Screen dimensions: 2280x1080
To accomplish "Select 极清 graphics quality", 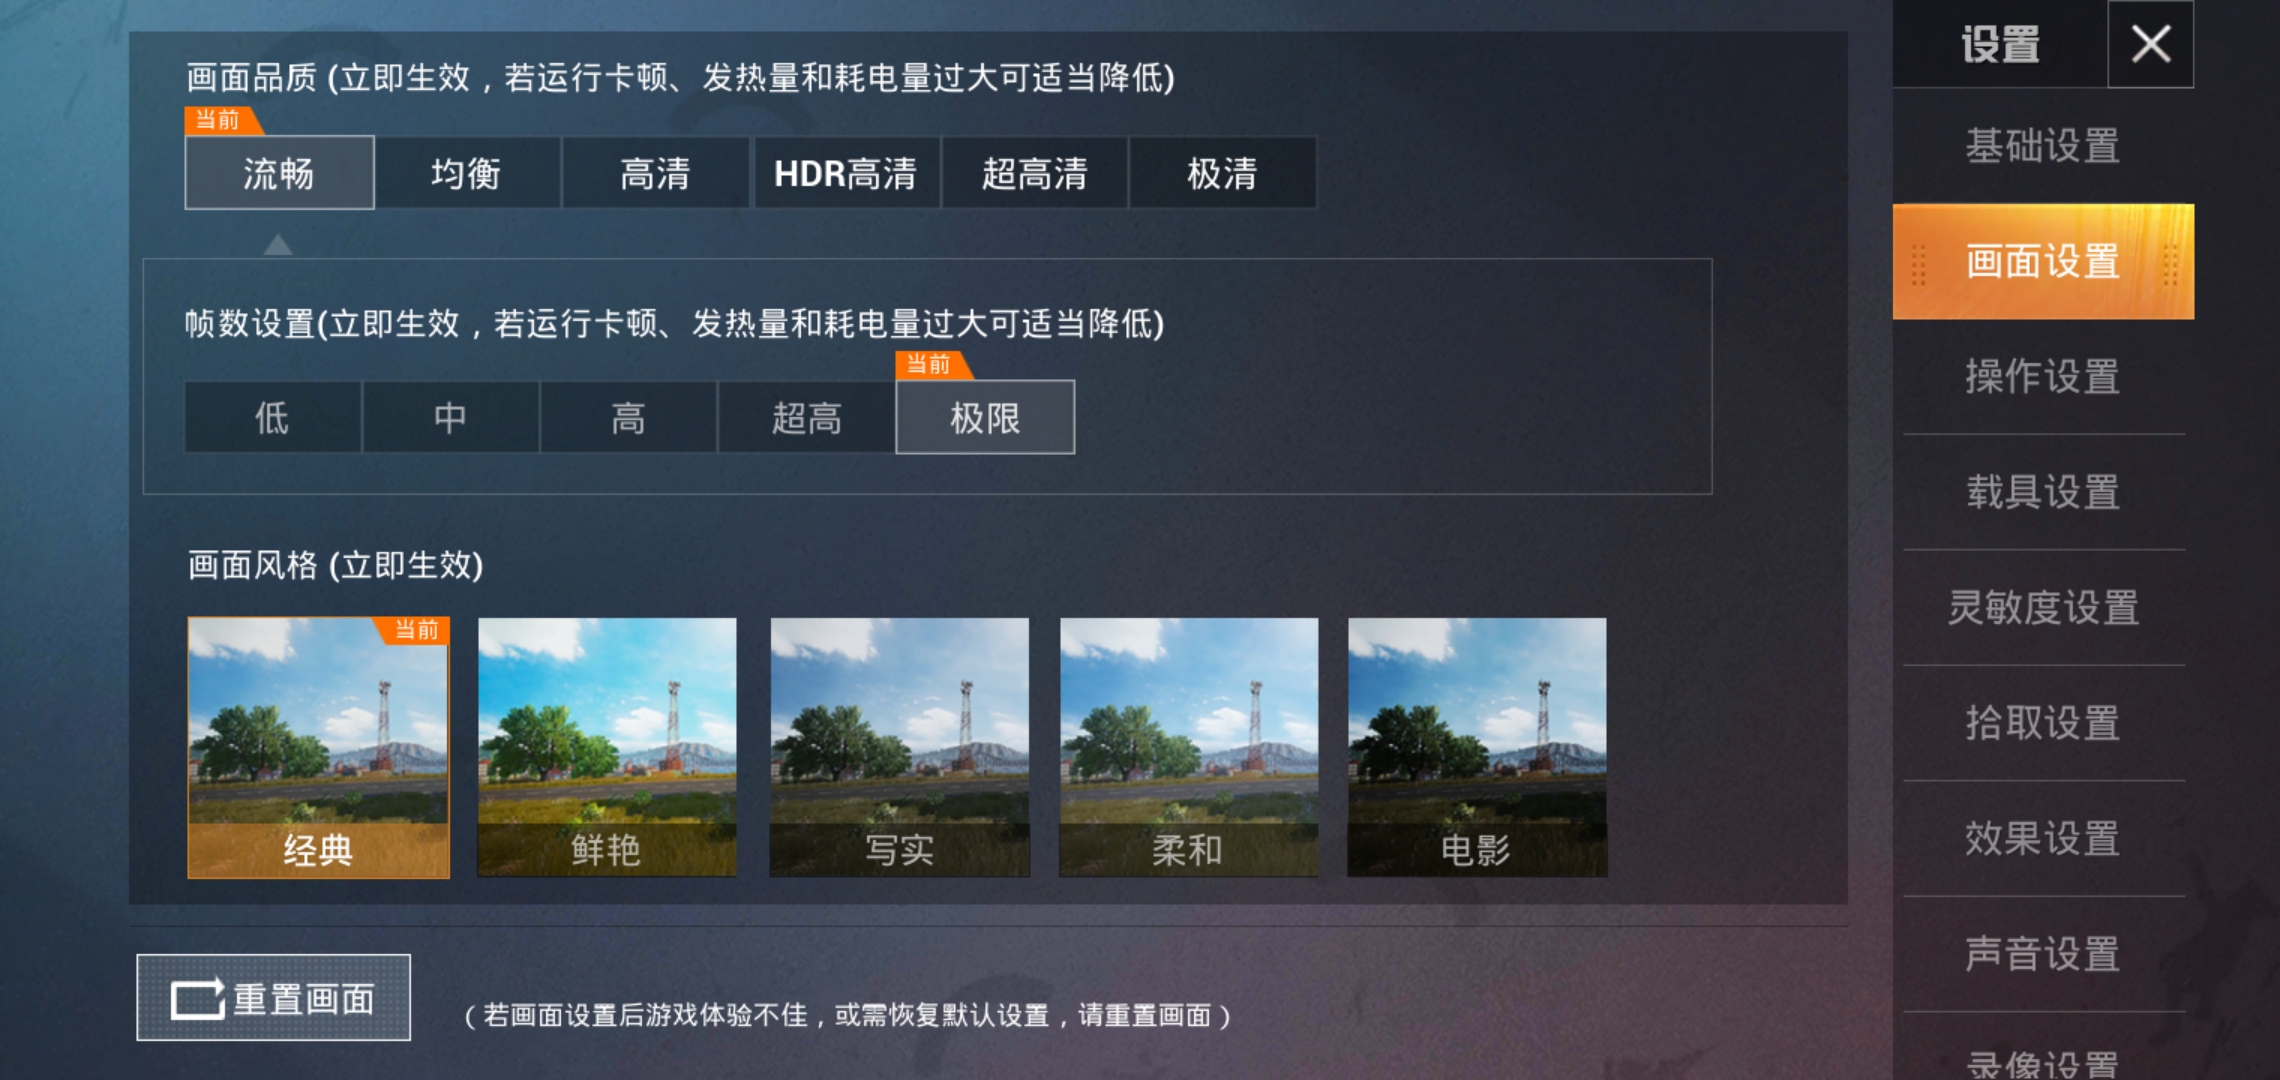I will (1222, 173).
